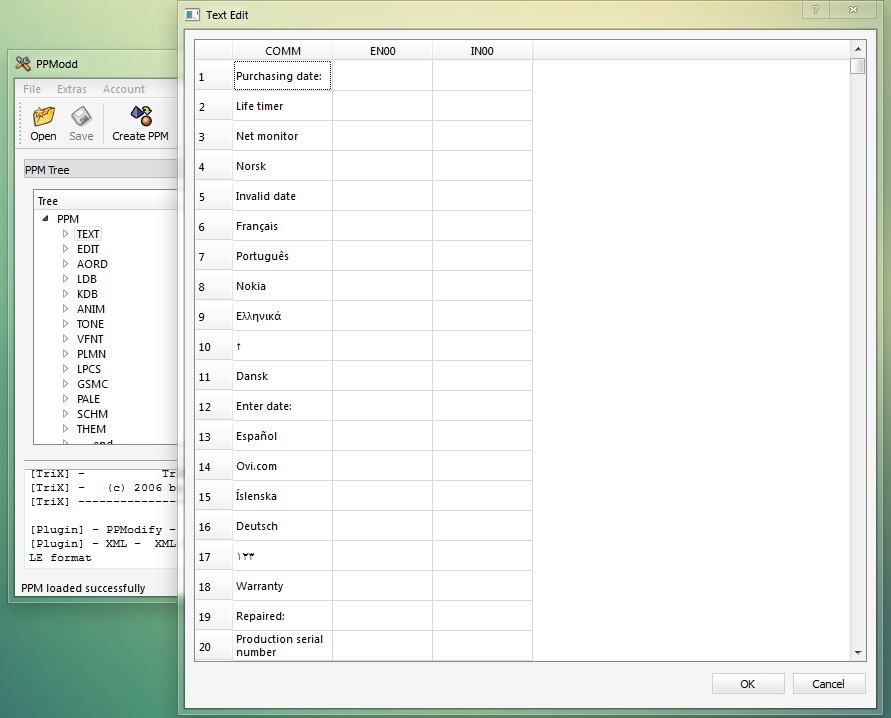Expand the VFNT tree node
Viewport: 891px width, 718px height.
pyautogui.click(x=65, y=339)
